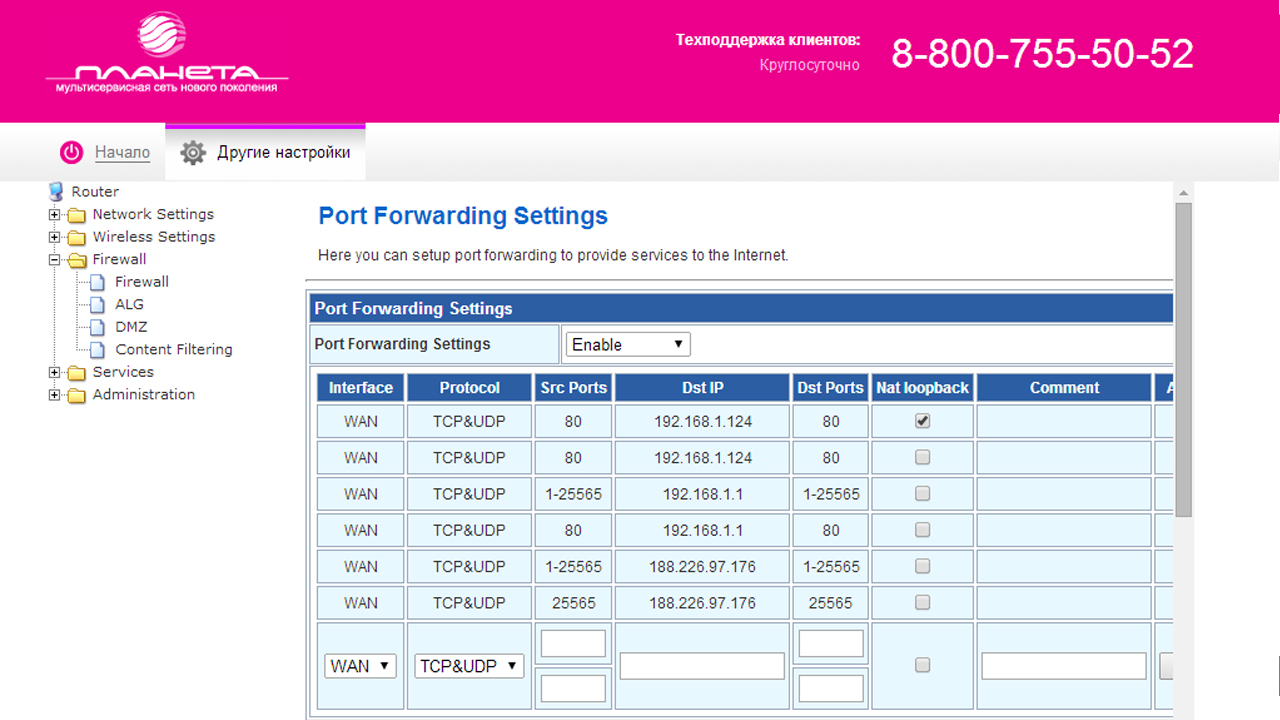Click the Wireless Settings folder icon
This screenshot has width=1280, height=720.
point(77,237)
